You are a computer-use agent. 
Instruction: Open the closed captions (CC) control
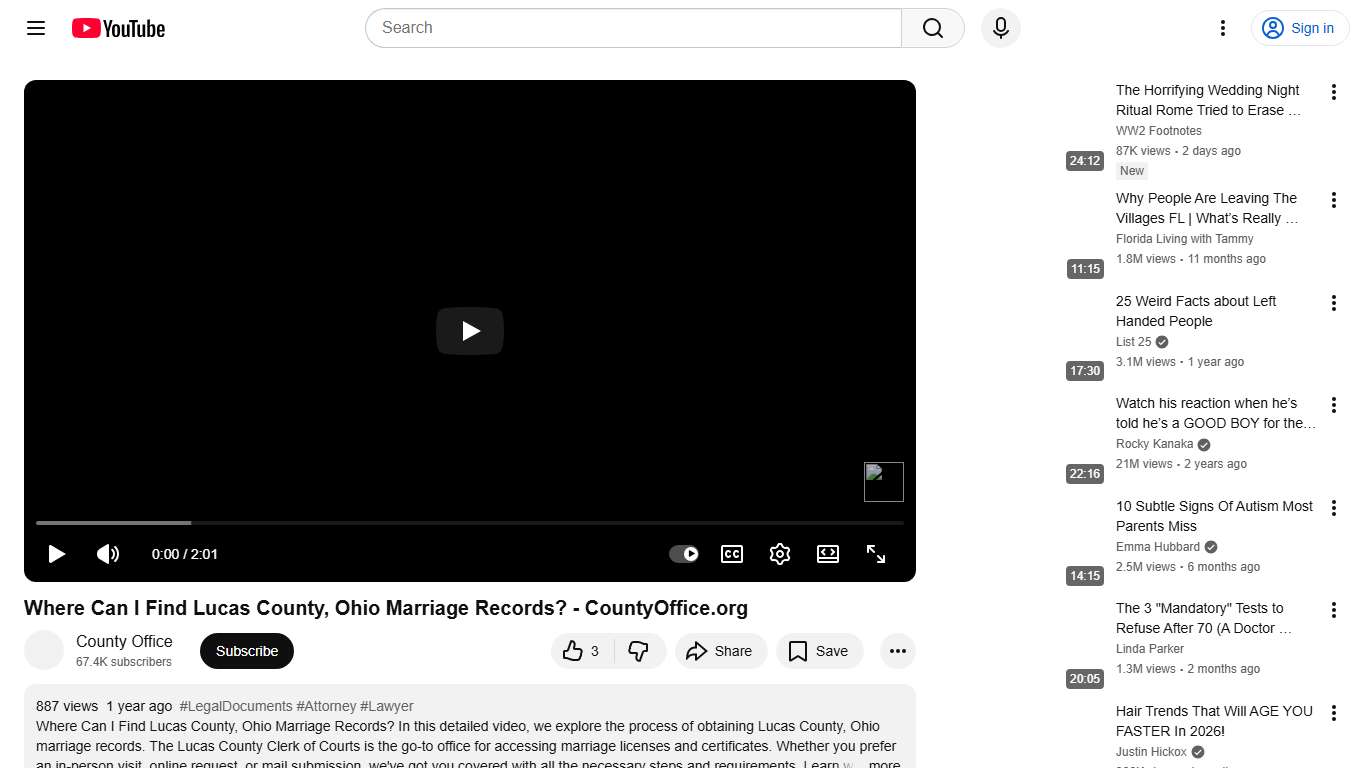point(732,553)
